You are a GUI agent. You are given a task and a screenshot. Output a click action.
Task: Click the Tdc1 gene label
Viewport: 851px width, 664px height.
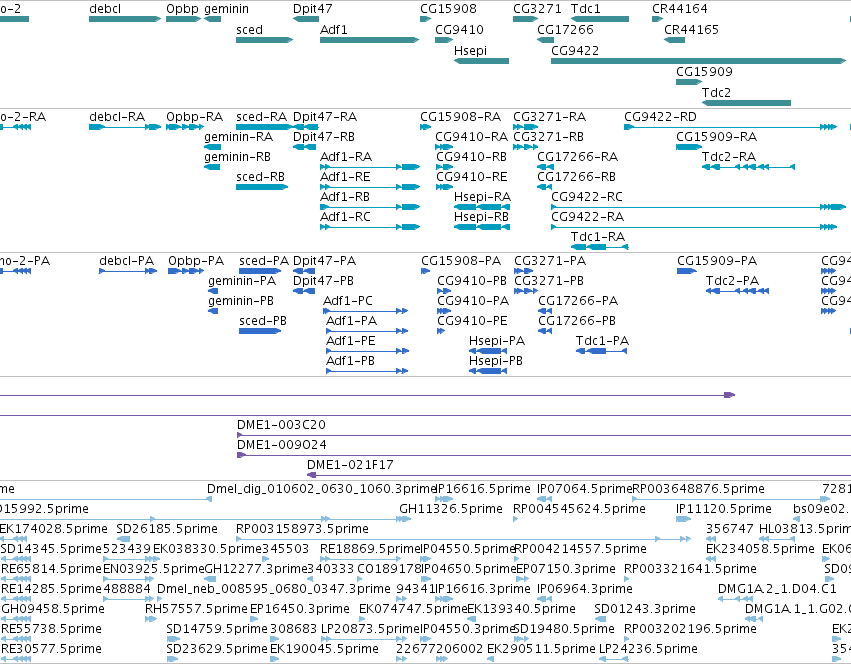586,9
